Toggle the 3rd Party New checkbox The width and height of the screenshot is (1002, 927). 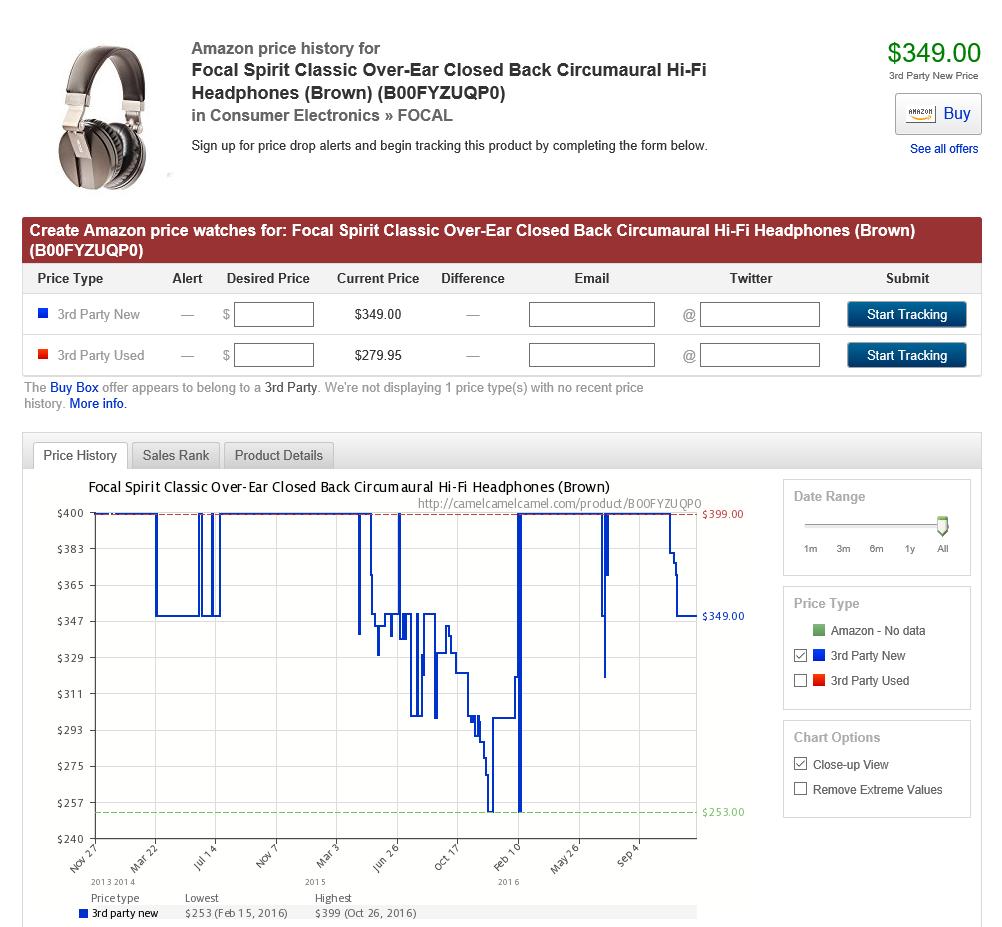[800, 656]
